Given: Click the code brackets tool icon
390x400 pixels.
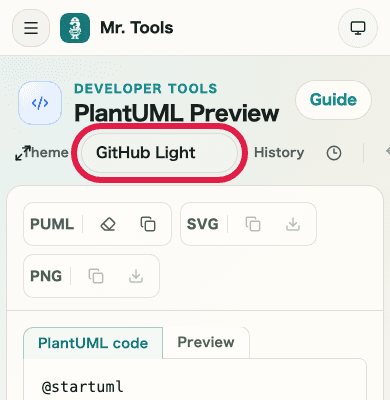Looking at the screenshot, I should pos(40,103).
